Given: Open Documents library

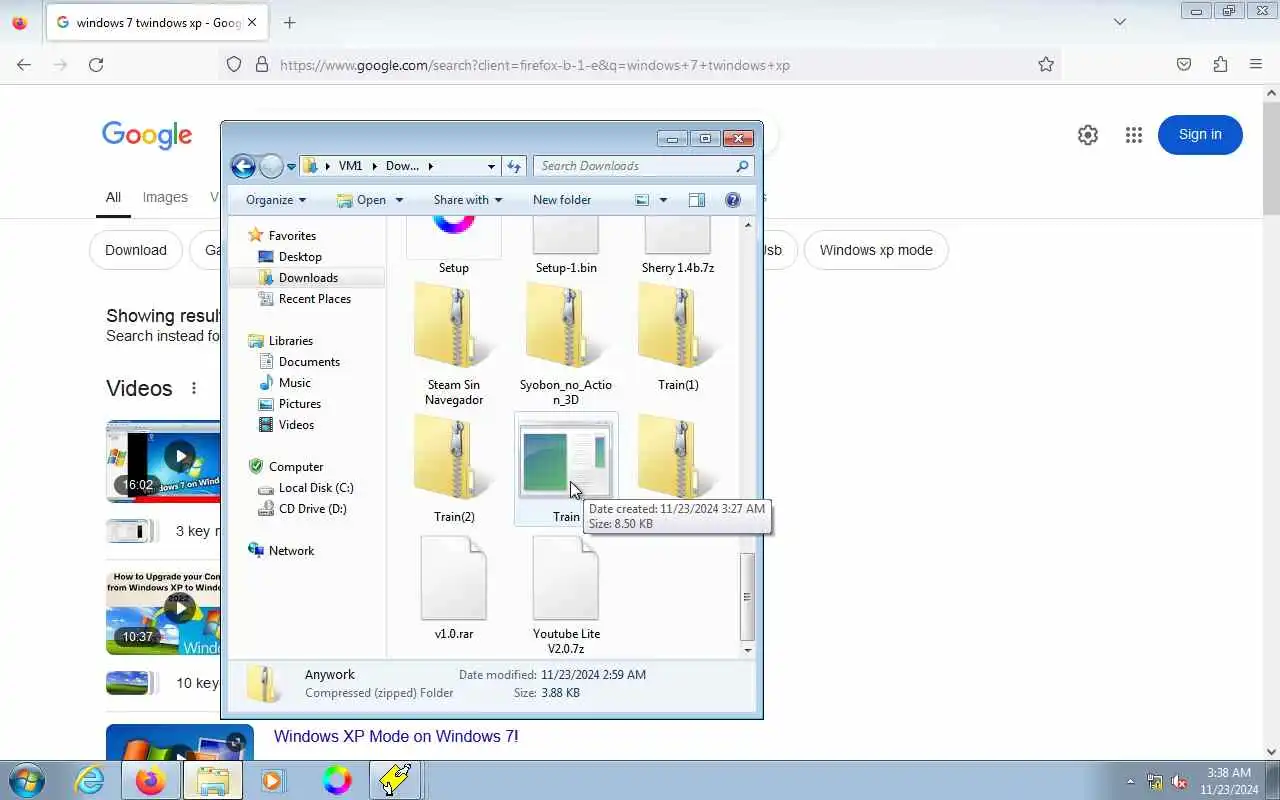Looking at the screenshot, I should click(x=309, y=362).
